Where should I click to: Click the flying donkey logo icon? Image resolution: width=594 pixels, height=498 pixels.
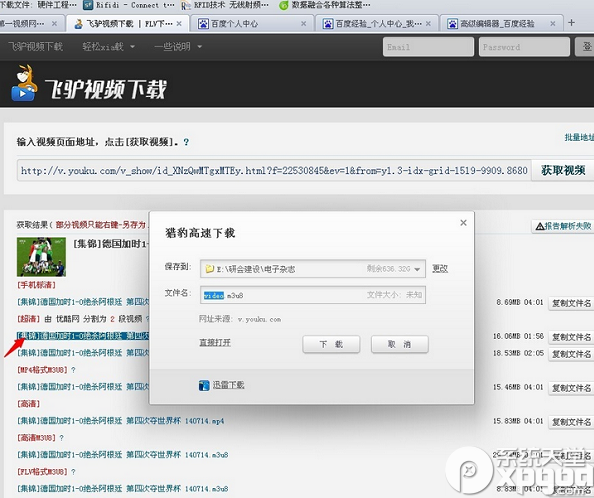tap(24, 83)
